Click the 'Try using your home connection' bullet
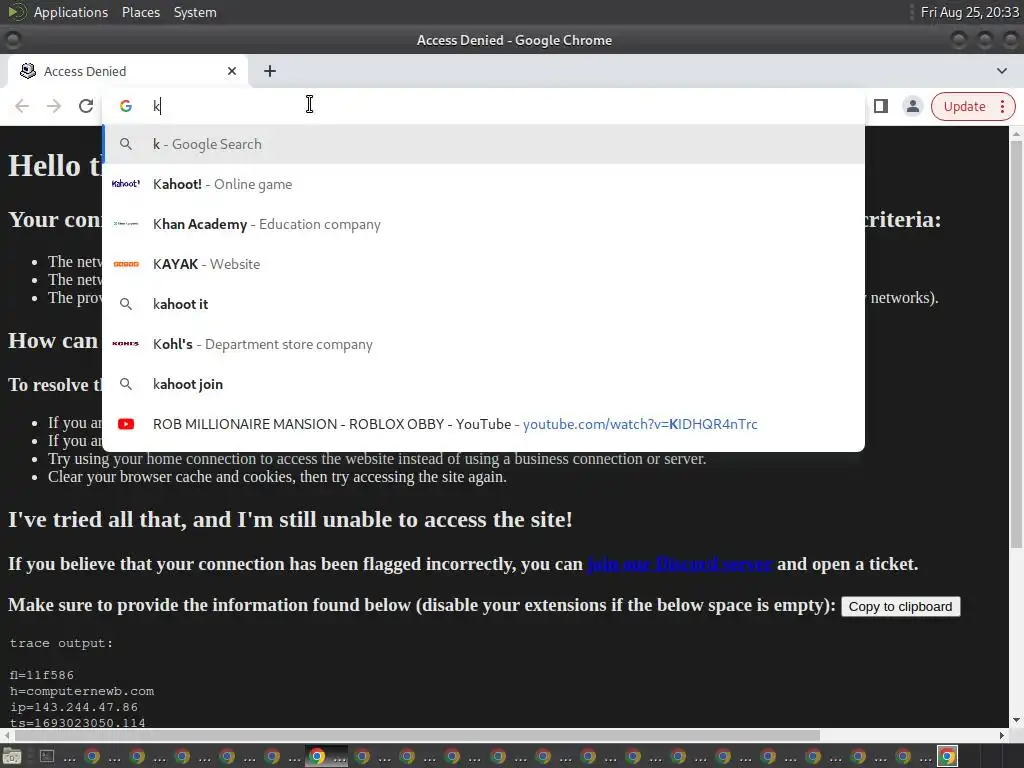This screenshot has height=768, width=1024. coord(377,458)
